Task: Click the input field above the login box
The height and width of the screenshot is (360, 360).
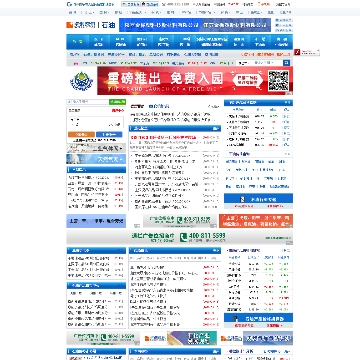Action: pos(87,102)
